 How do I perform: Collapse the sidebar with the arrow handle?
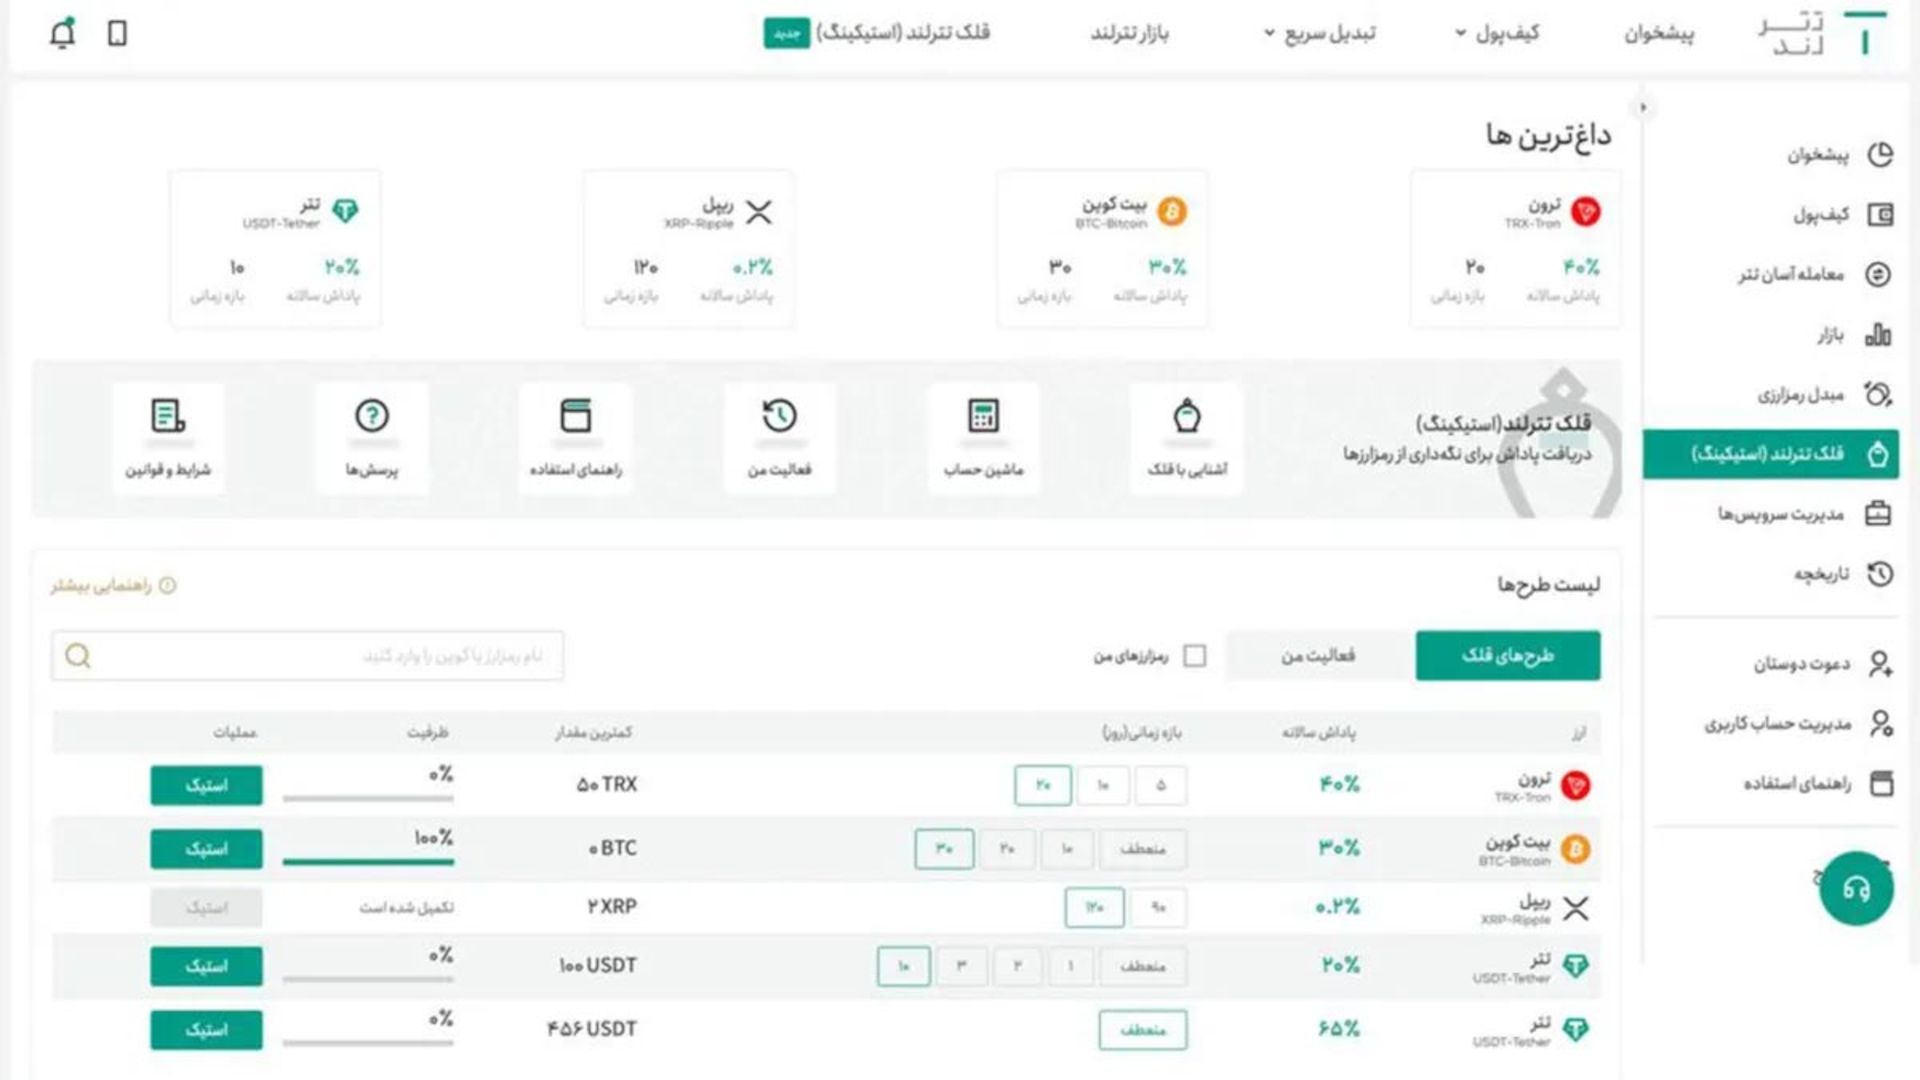click(1642, 108)
